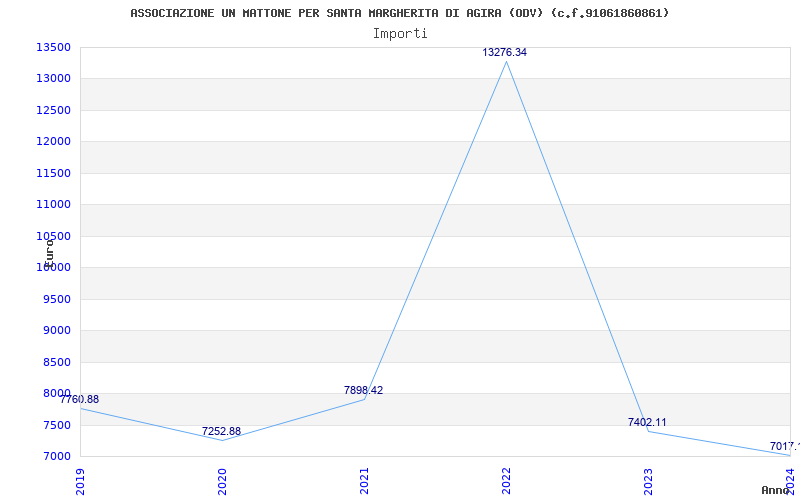Click the y-axis value 11000
The image size is (800, 500).
click(x=53, y=205)
